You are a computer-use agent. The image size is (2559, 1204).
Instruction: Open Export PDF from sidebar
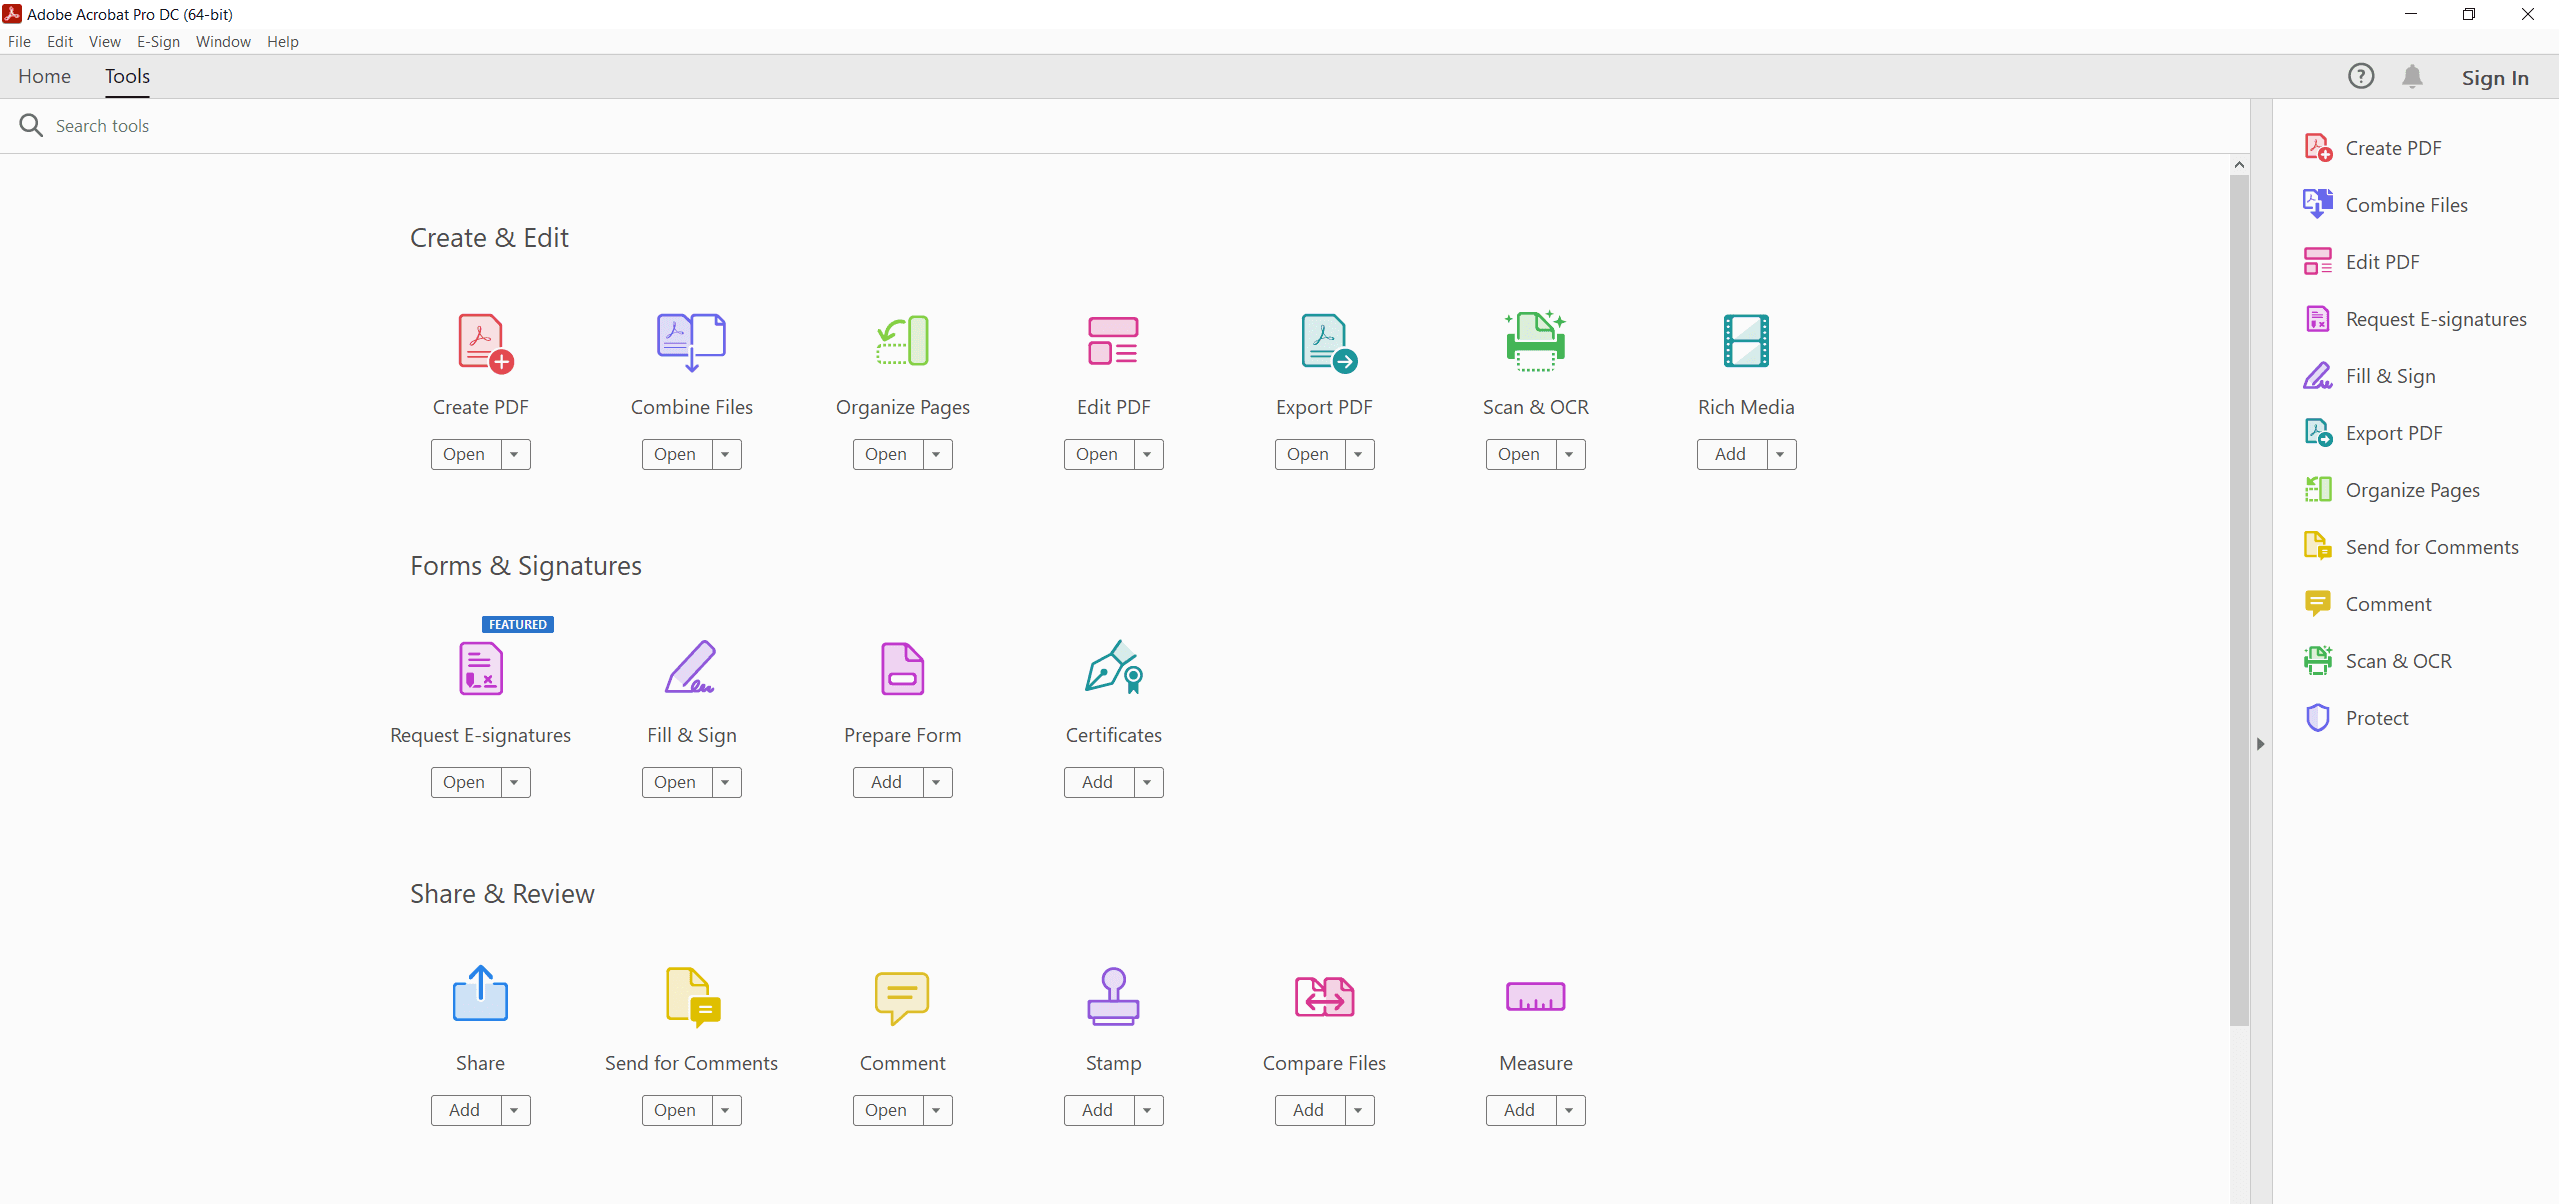[2394, 432]
